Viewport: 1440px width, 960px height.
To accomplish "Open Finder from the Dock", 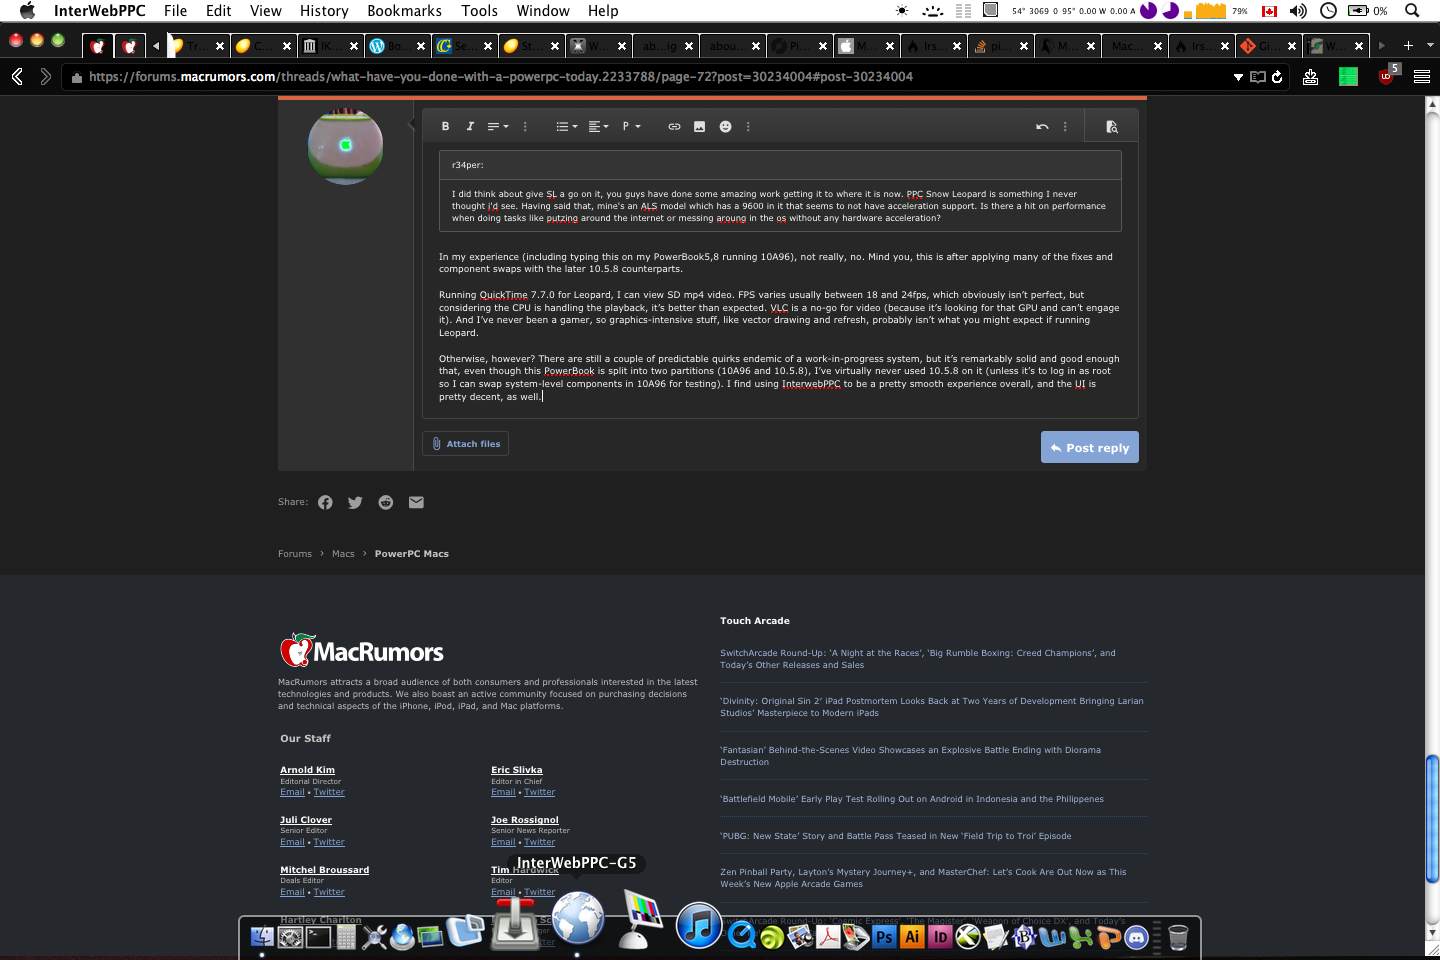I will click(262, 937).
